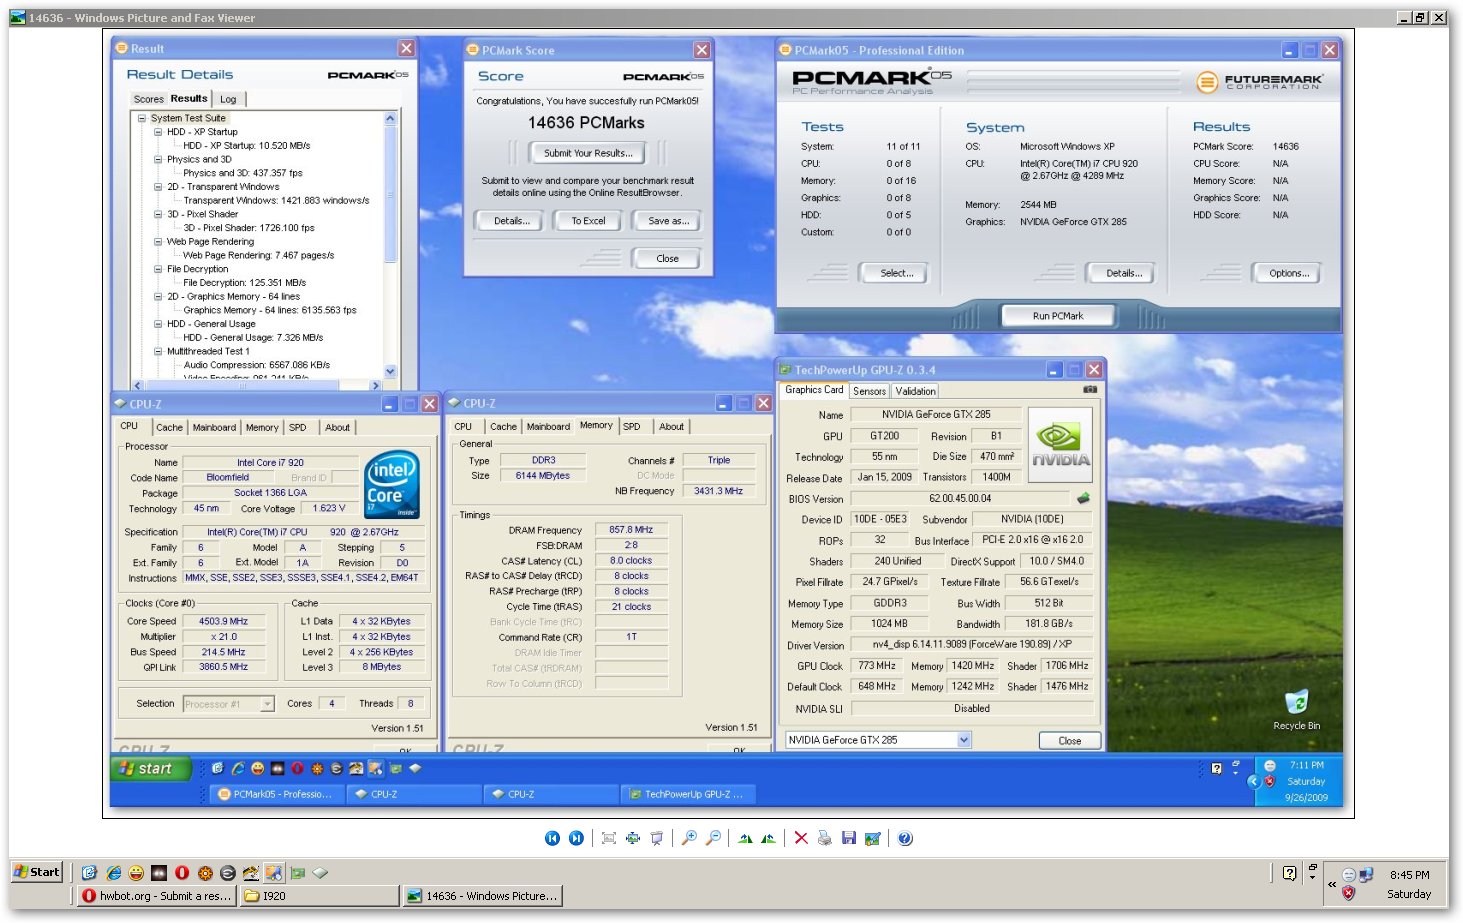Click the Result tree vertical scrollbar thumb
This screenshot has height=923, width=1463.
click(x=390, y=195)
